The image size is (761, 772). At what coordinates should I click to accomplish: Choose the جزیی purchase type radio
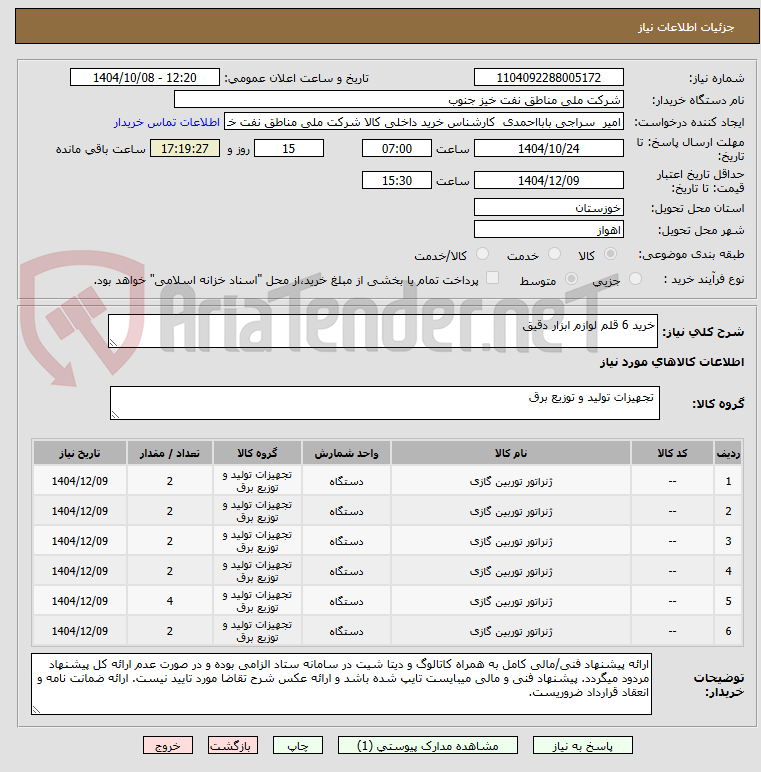coord(635,279)
